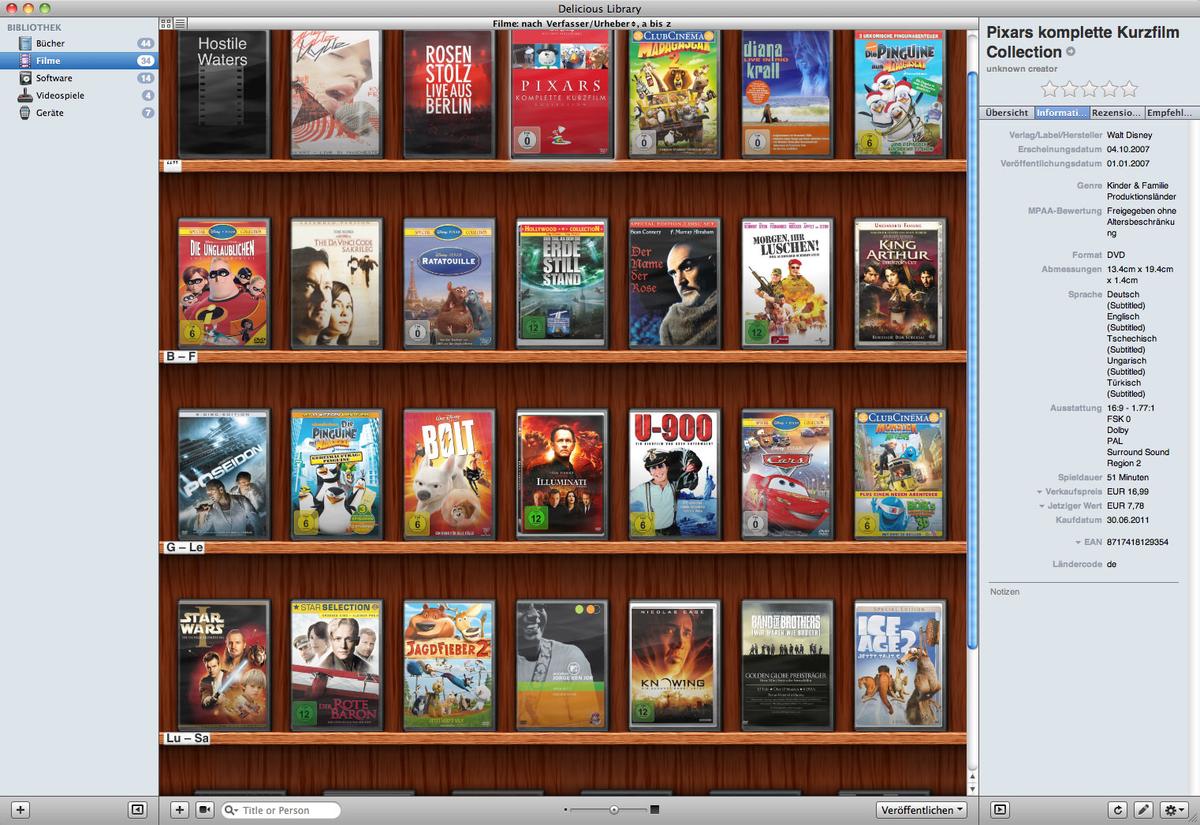
Task: Select the Pixars komplette Kurzfilm Collection cover
Action: click(561, 93)
